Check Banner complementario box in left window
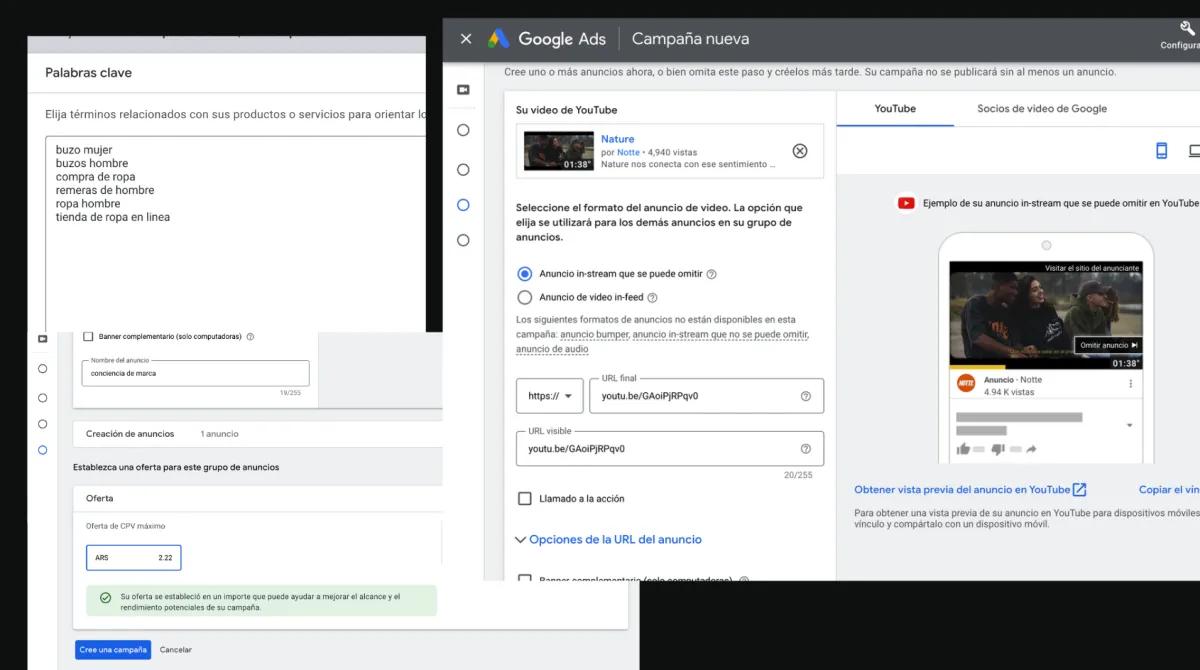This screenshot has height=670, width=1200. point(88,337)
